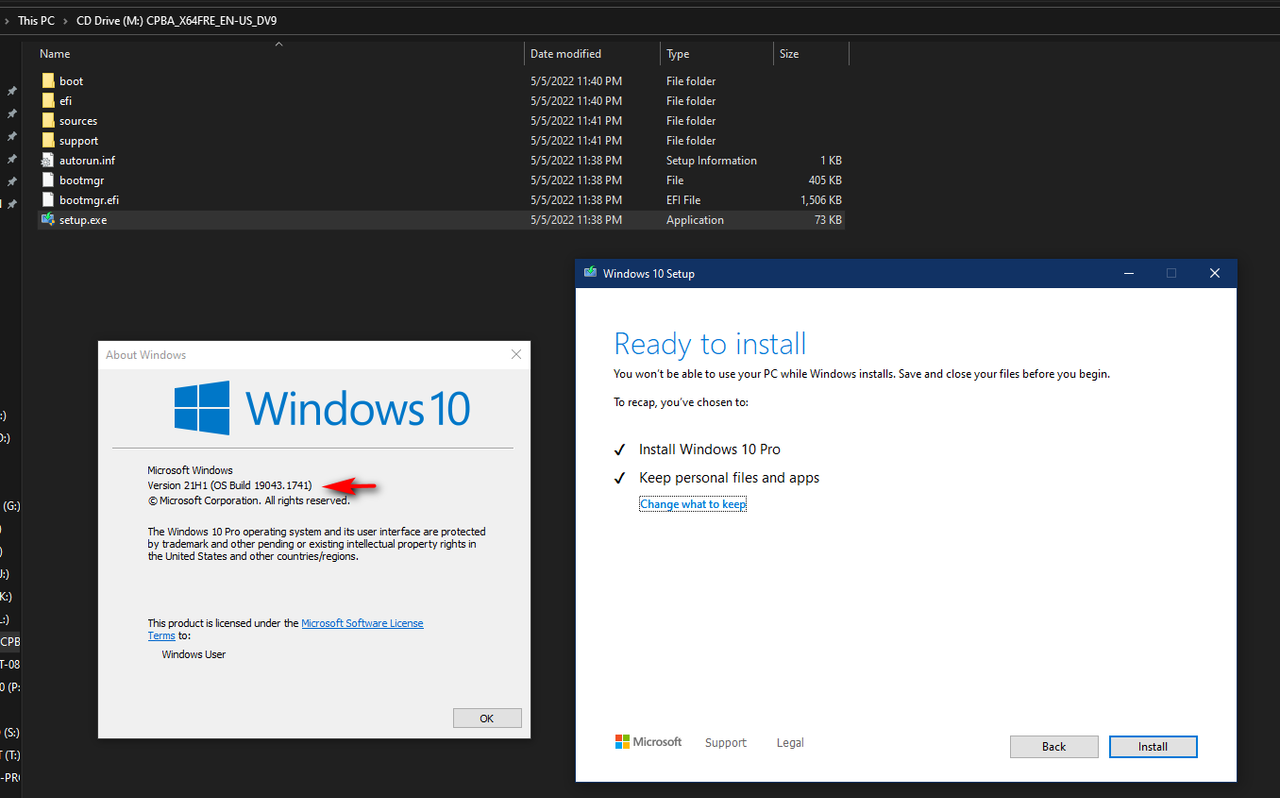
Task: Click the Windows 10 Setup title bar icon
Action: 590,273
